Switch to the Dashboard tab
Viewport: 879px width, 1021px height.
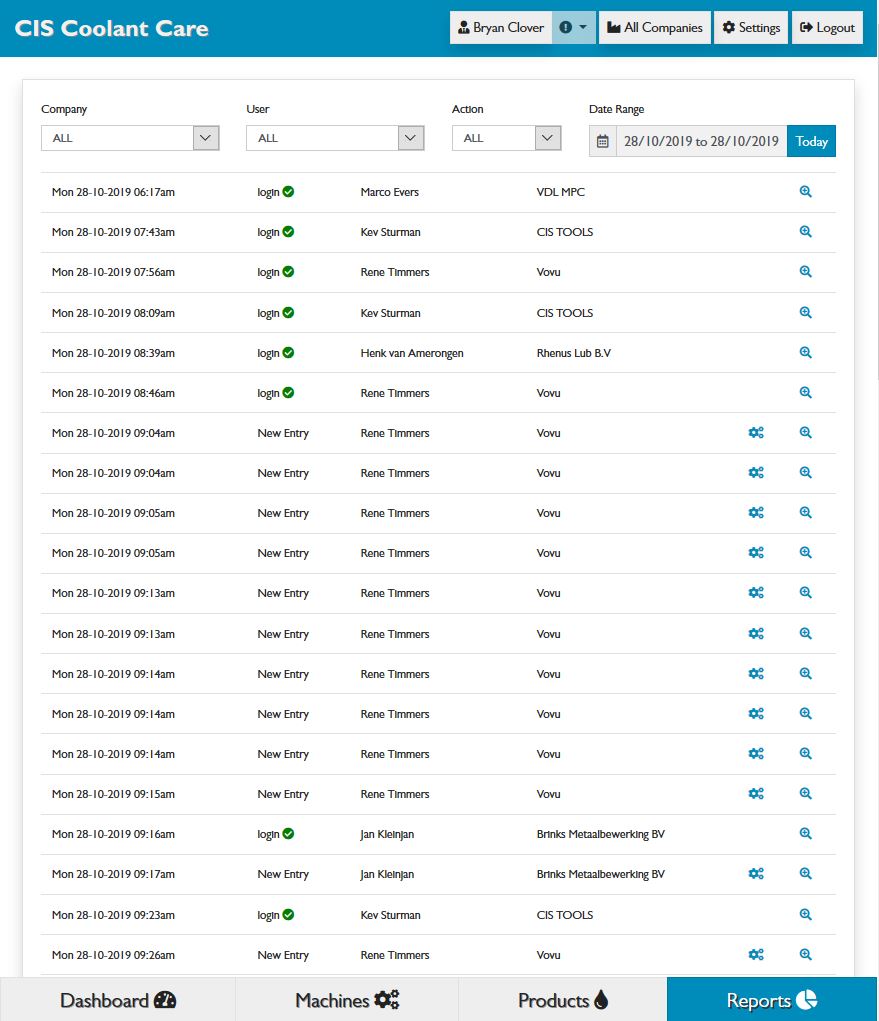[x=118, y=1000]
